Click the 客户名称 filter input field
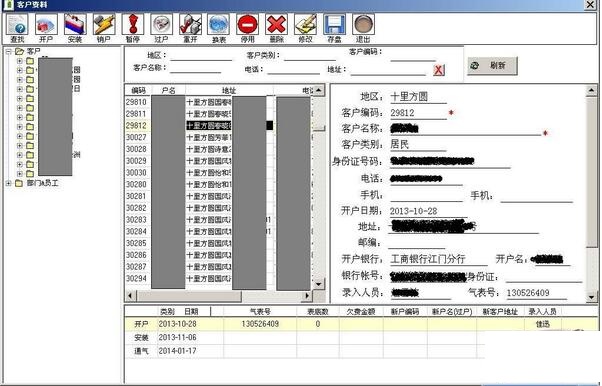602x386 pixels. 195,68
